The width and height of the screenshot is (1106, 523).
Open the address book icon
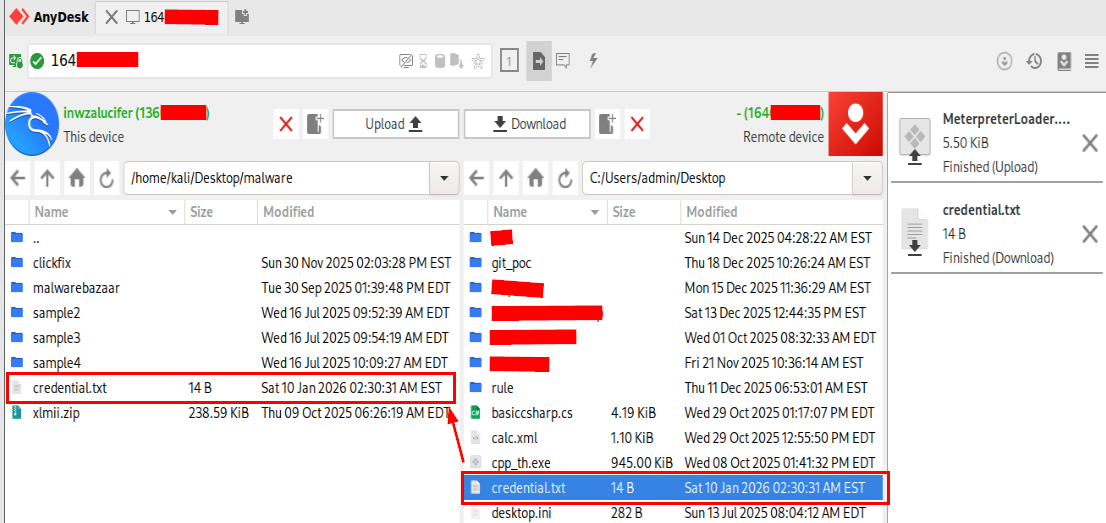click(1064, 61)
